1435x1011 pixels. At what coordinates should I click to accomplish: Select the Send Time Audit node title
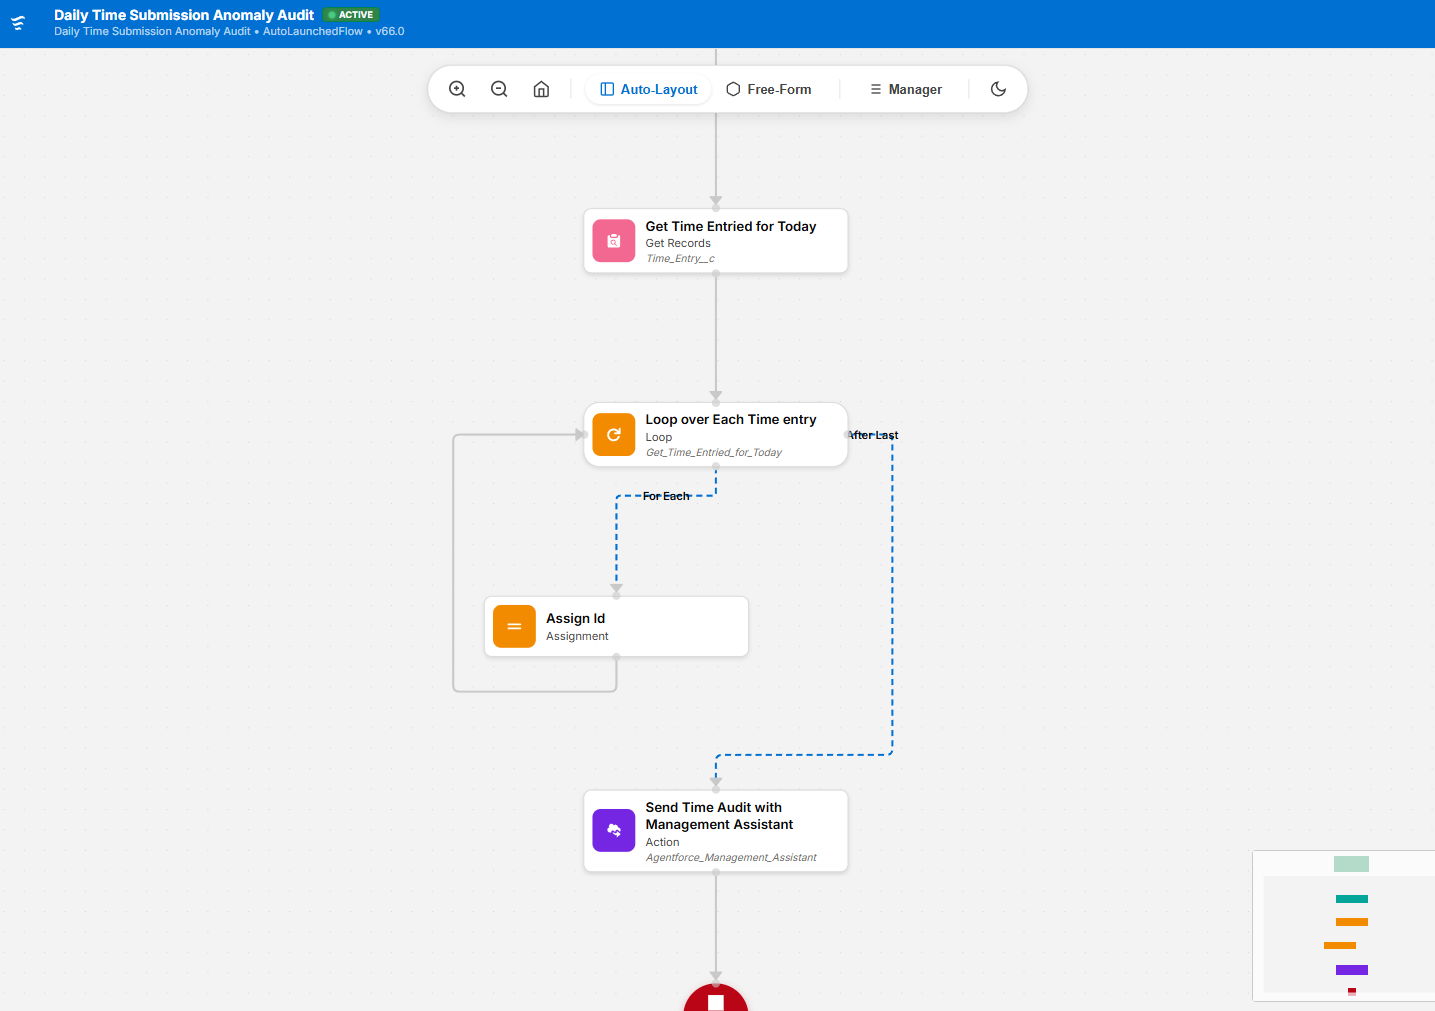pos(719,816)
